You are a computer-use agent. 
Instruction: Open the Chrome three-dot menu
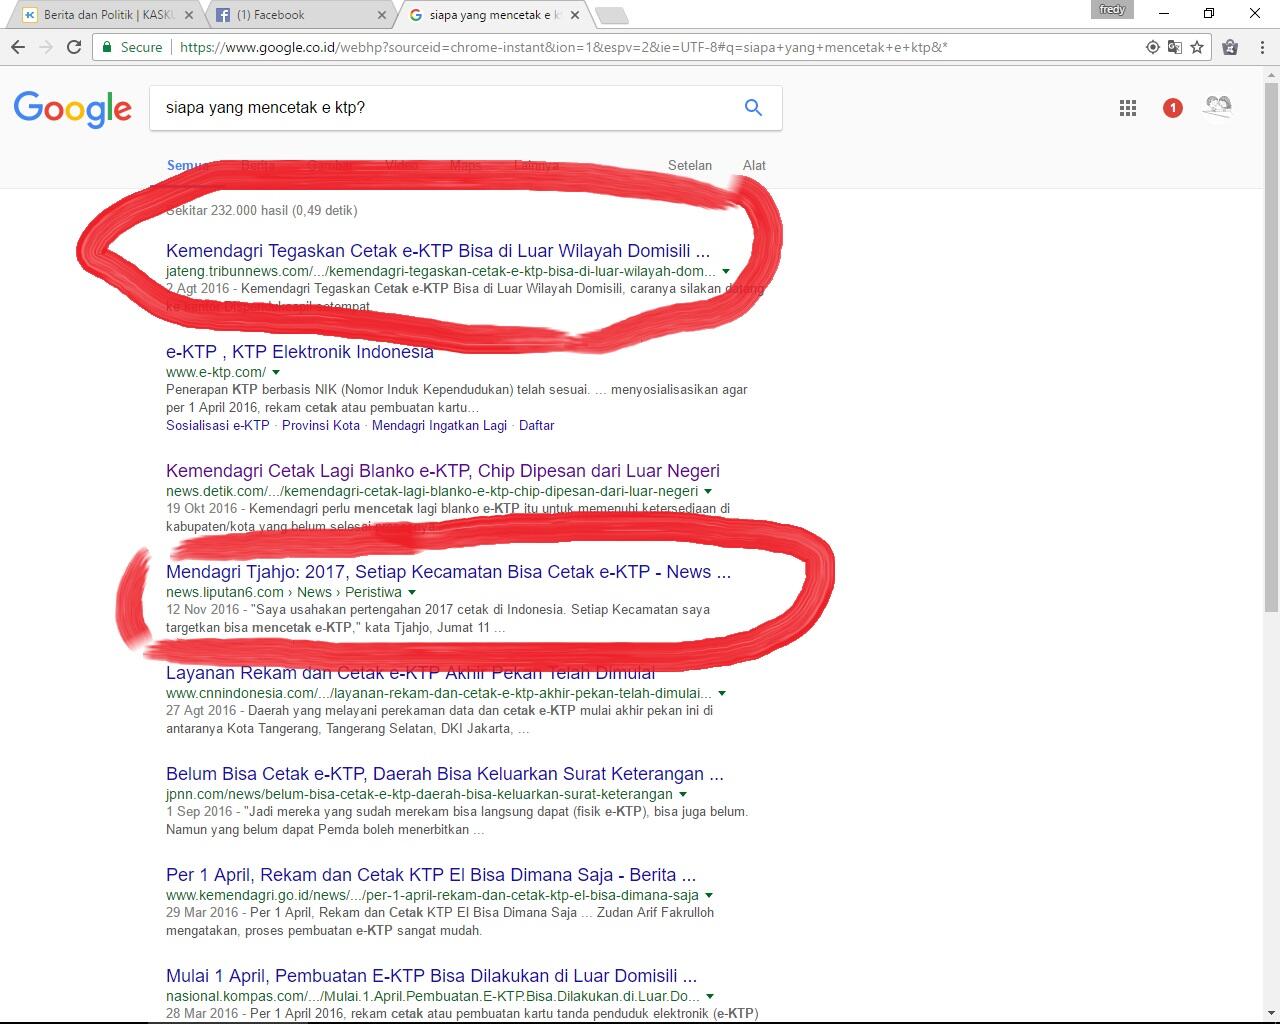(1260, 47)
